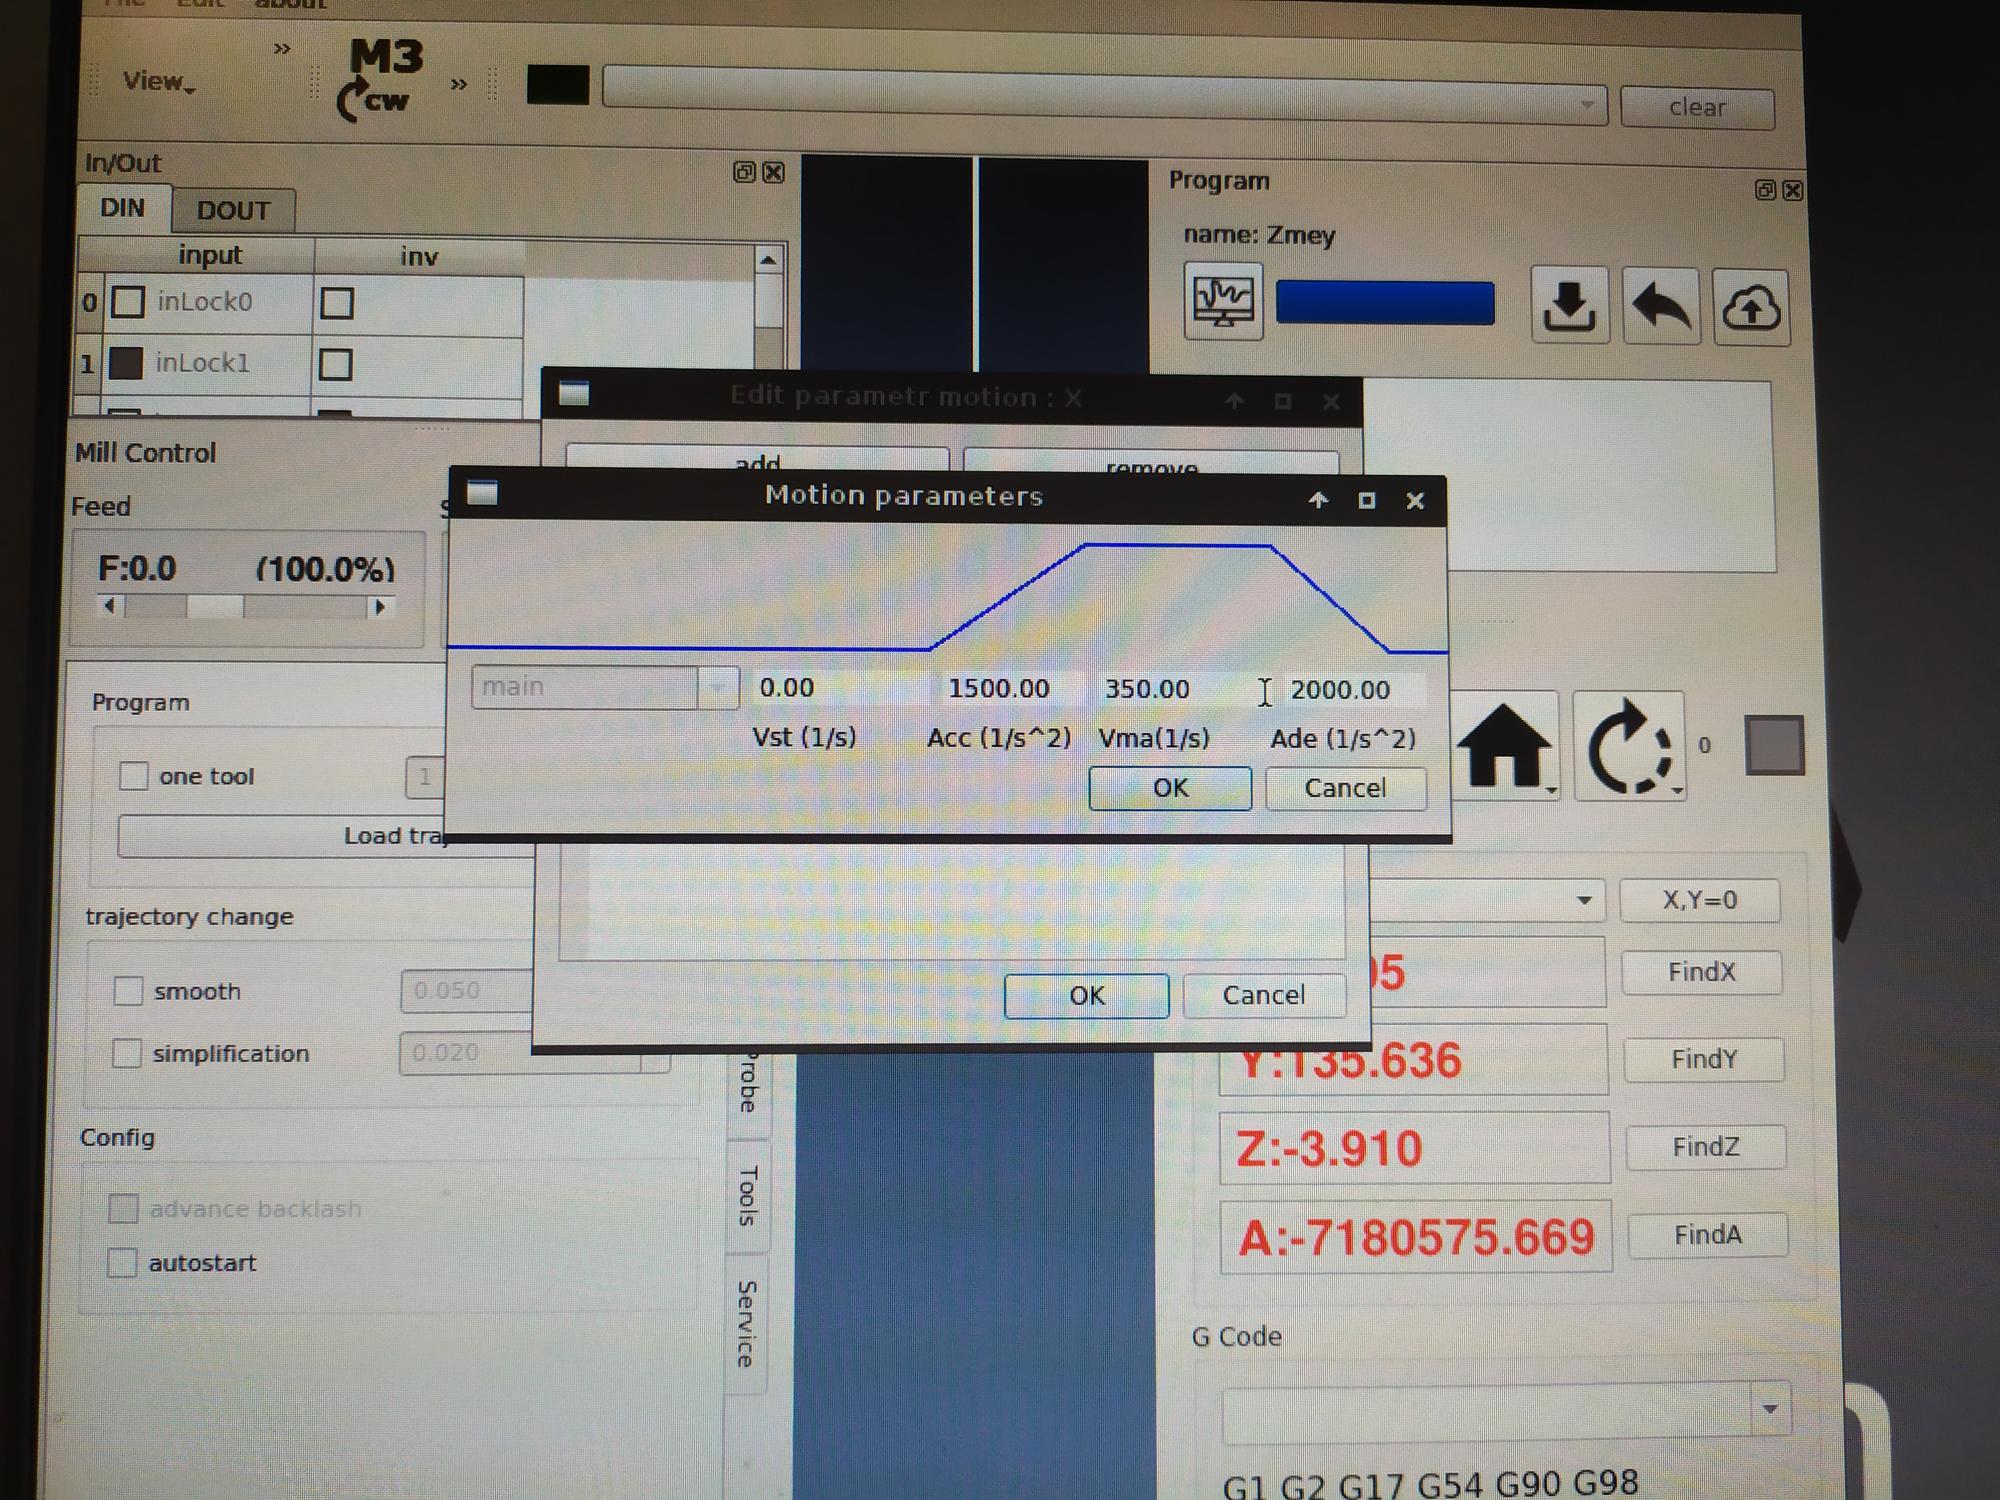This screenshot has height=1500, width=2000.
Task: Click the FindX button
Action: pos(1701,972)
